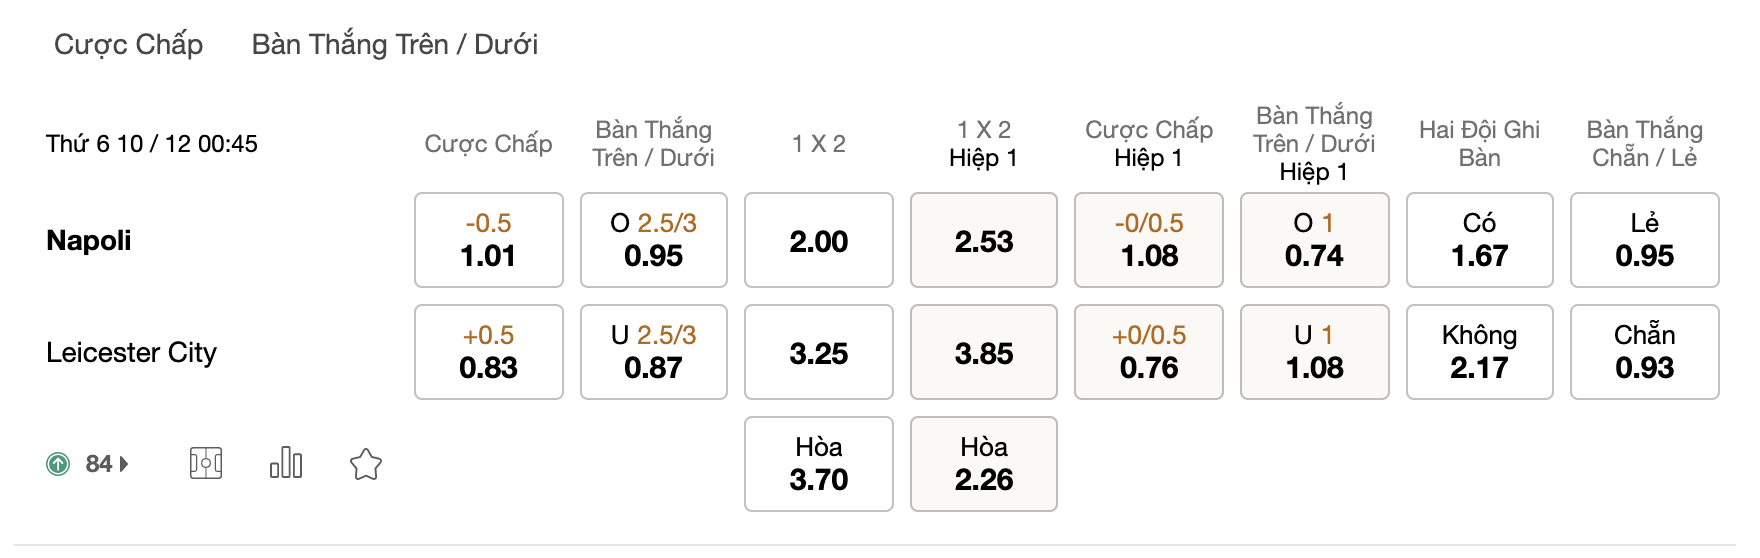Bet full-time draw Hòa at 3.70

coord(819,464)
